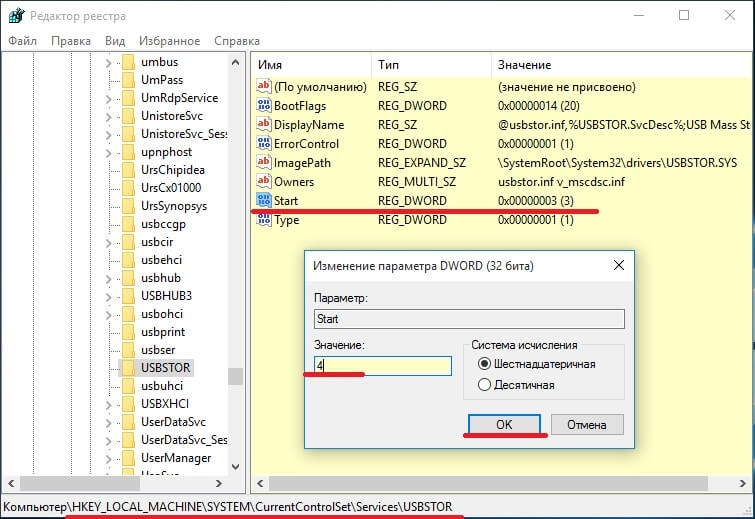Click the tree pane vertical scrollbar thumb
This screenshot has height=519, width=755.
pos(236,376)
